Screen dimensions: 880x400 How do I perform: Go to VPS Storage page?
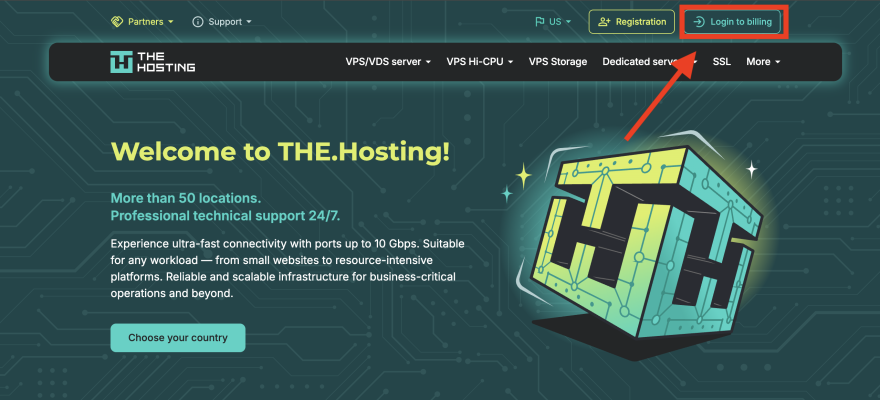point(558,62)
